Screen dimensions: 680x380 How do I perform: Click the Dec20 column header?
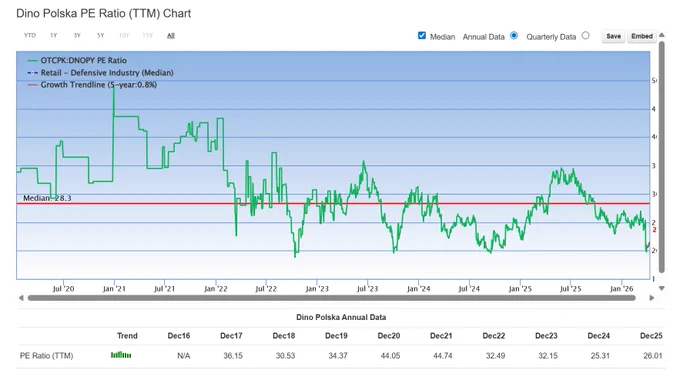(x=389, y=336)
